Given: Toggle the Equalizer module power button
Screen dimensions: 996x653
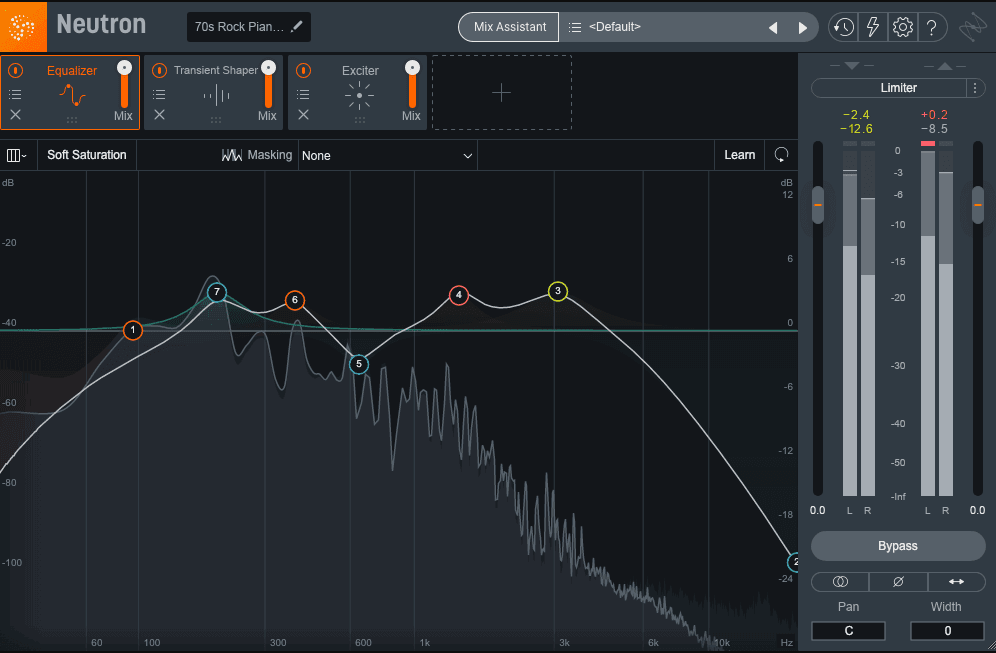Looking at the screenshot, I should coord(15,71).
